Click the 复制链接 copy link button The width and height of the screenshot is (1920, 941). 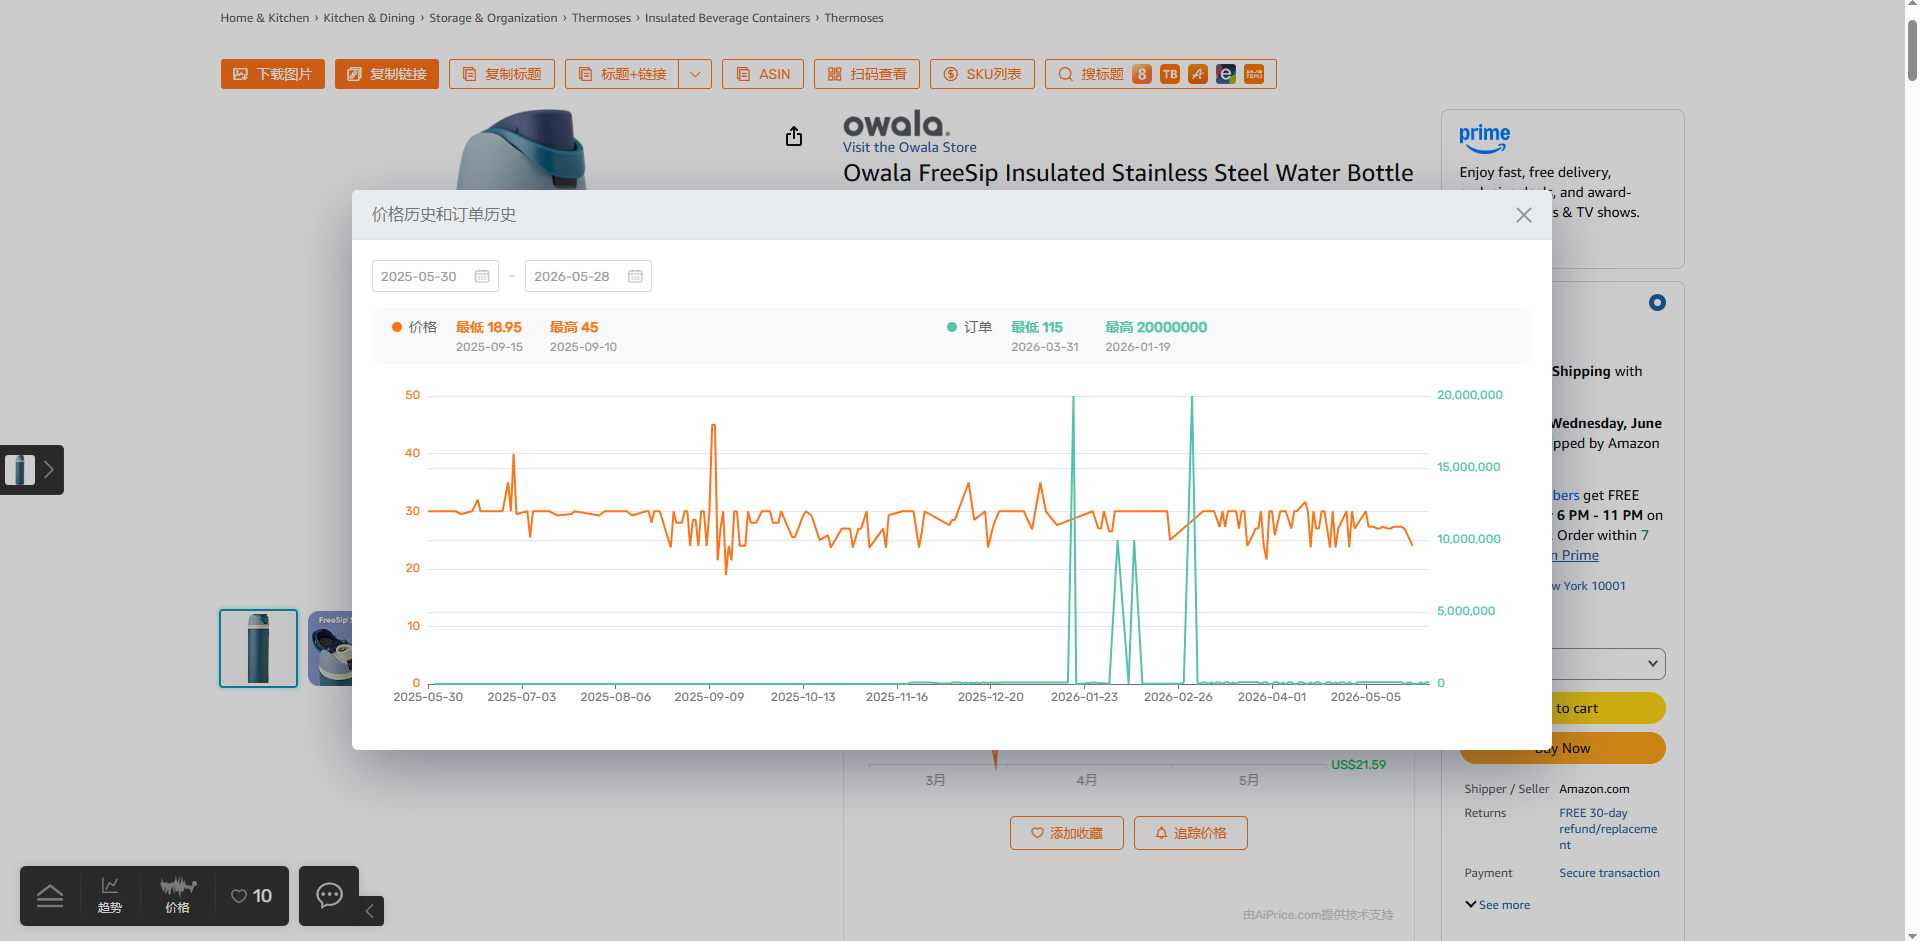(x=387, y=74)
